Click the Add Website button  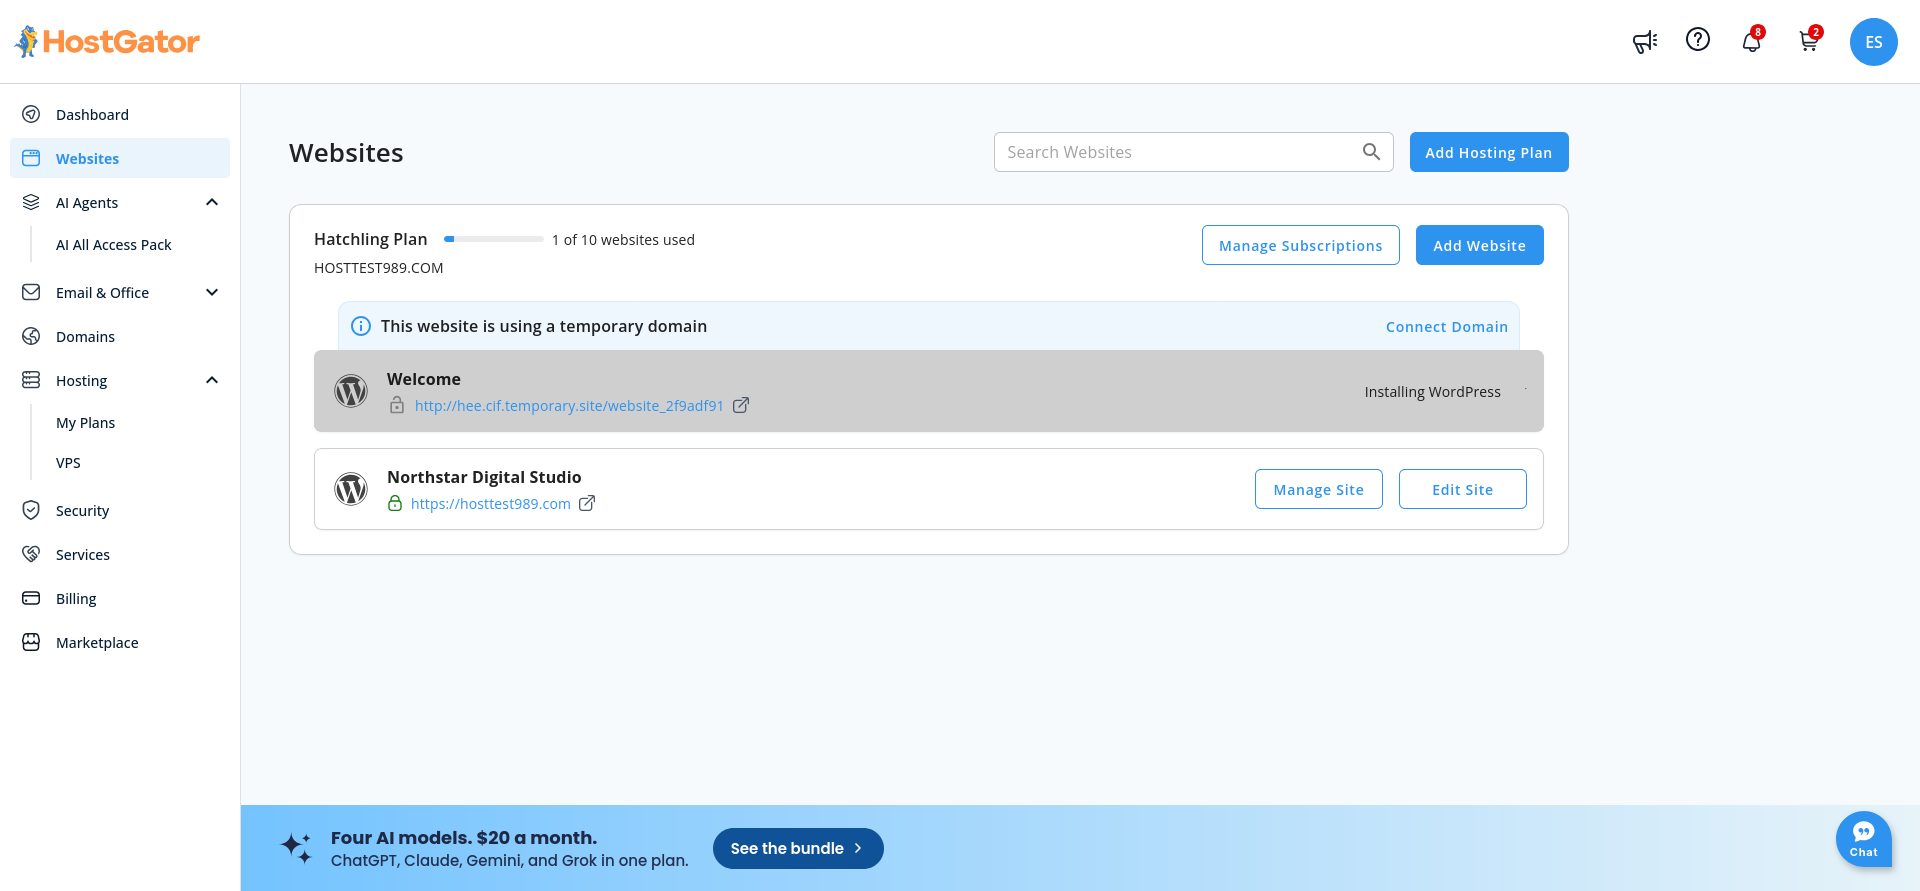point(1480,245)
